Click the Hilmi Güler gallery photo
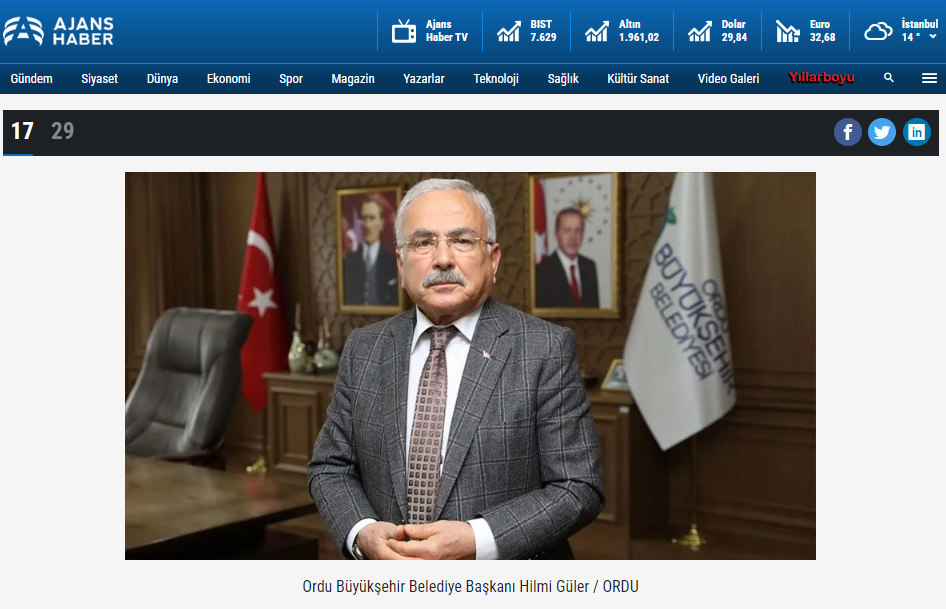Screen dimensions: 946x609 tap(470, 365)
